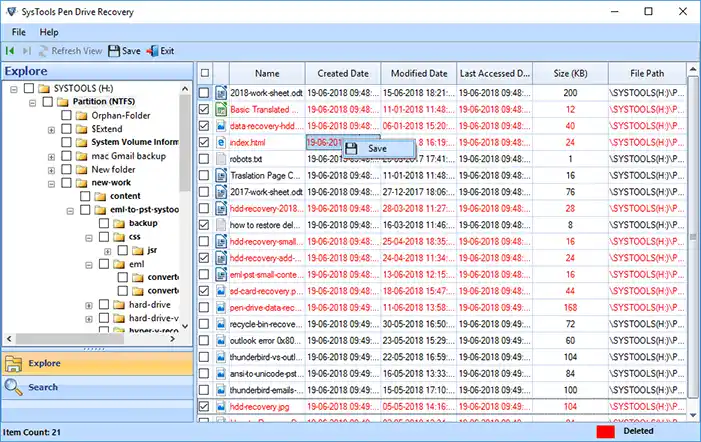The width and height of the screenshot is (701, 442).
Task: Click the SYSTOOLS (H:) drive folder icon
Action: [x=44, y=88]
